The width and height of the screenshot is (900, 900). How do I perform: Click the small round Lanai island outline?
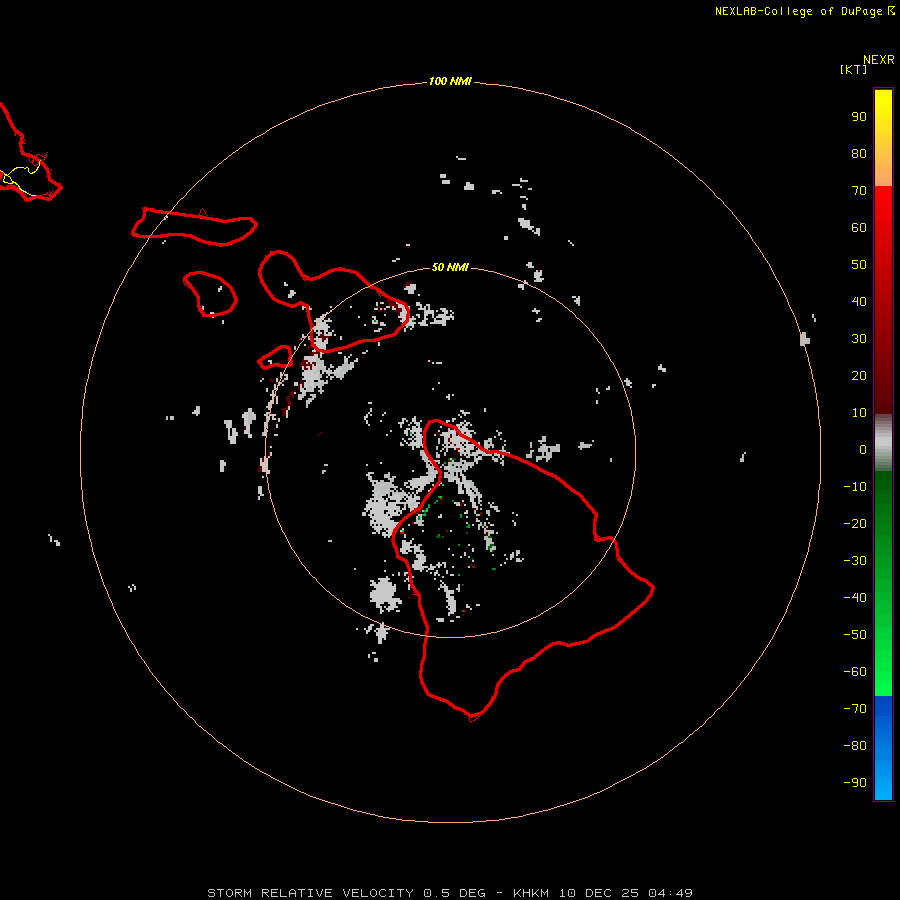click(210, 294)
